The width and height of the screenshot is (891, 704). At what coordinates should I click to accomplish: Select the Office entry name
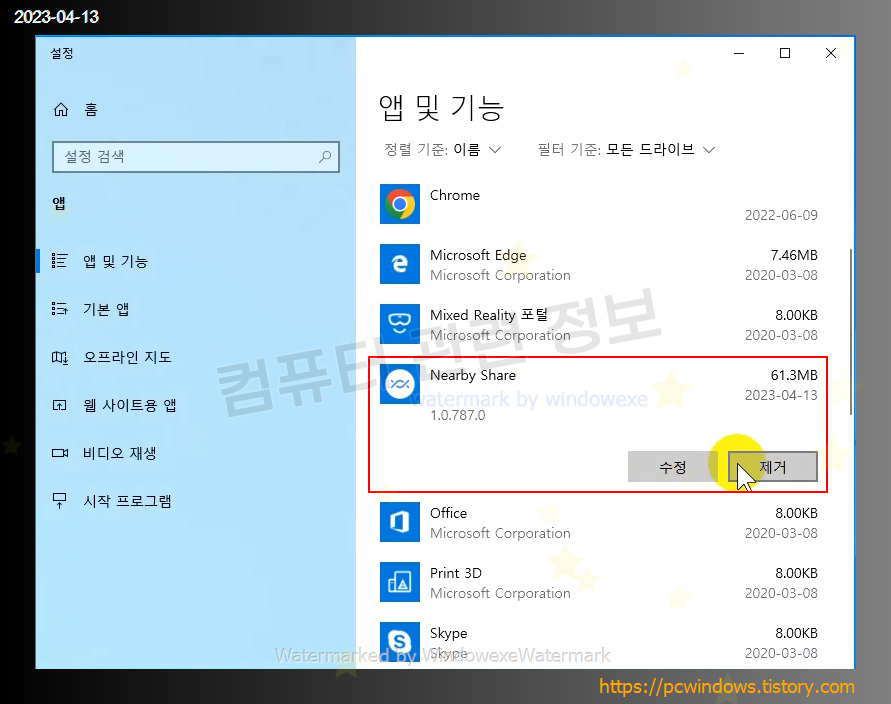pyautogui.click(x=448, y=513)
